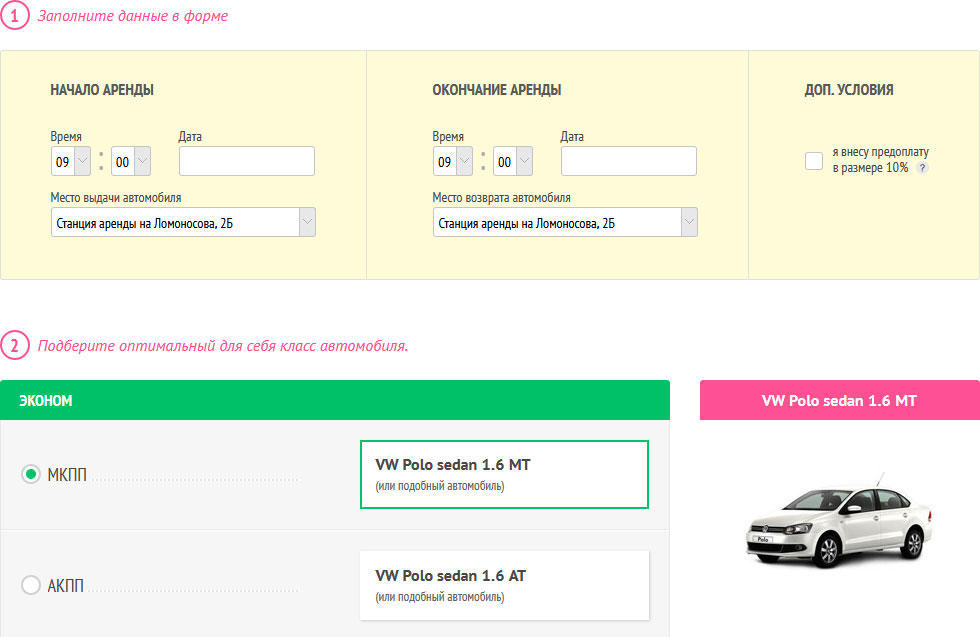Expand the car return location dropdown
The height and width of the screenshot is (637, 980).
pyautogui.click(x=565, y=222)
